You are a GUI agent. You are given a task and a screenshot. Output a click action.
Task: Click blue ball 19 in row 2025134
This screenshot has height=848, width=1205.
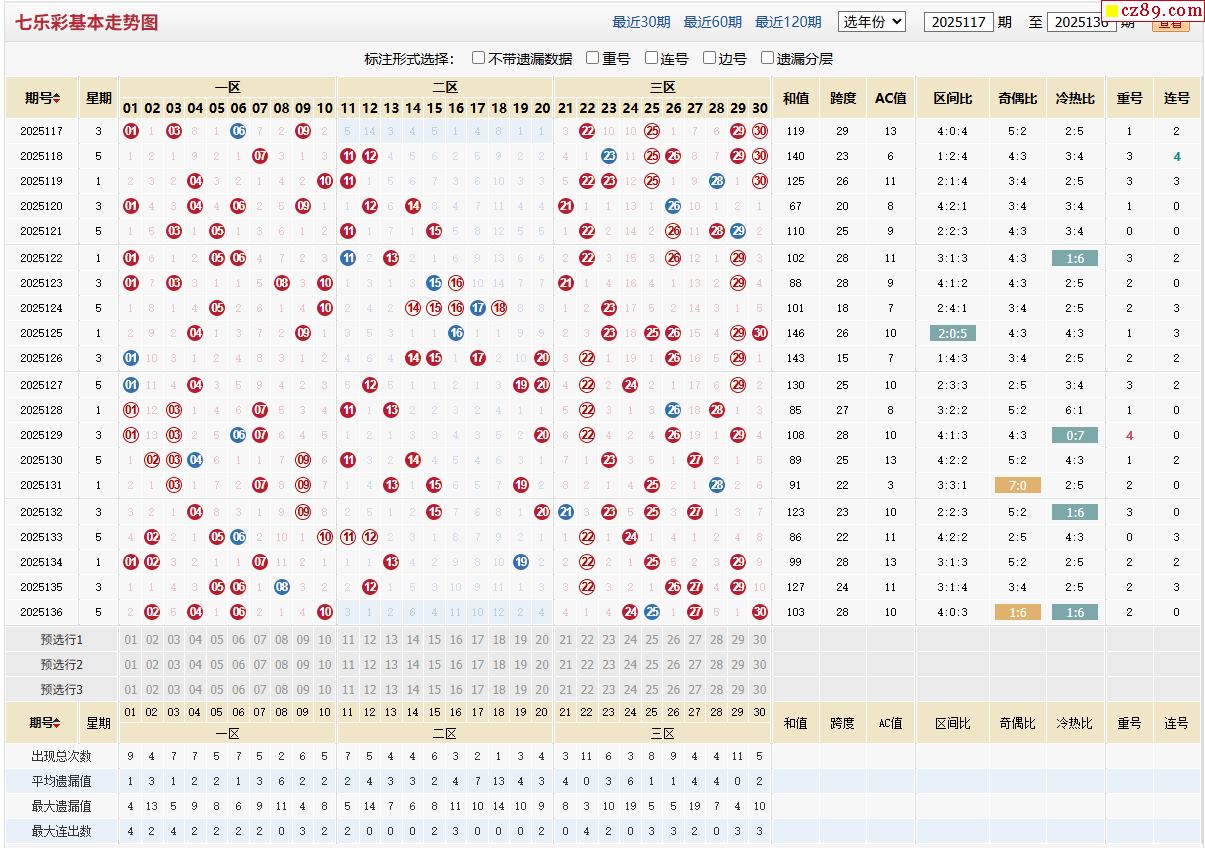(x=521, y=562)
